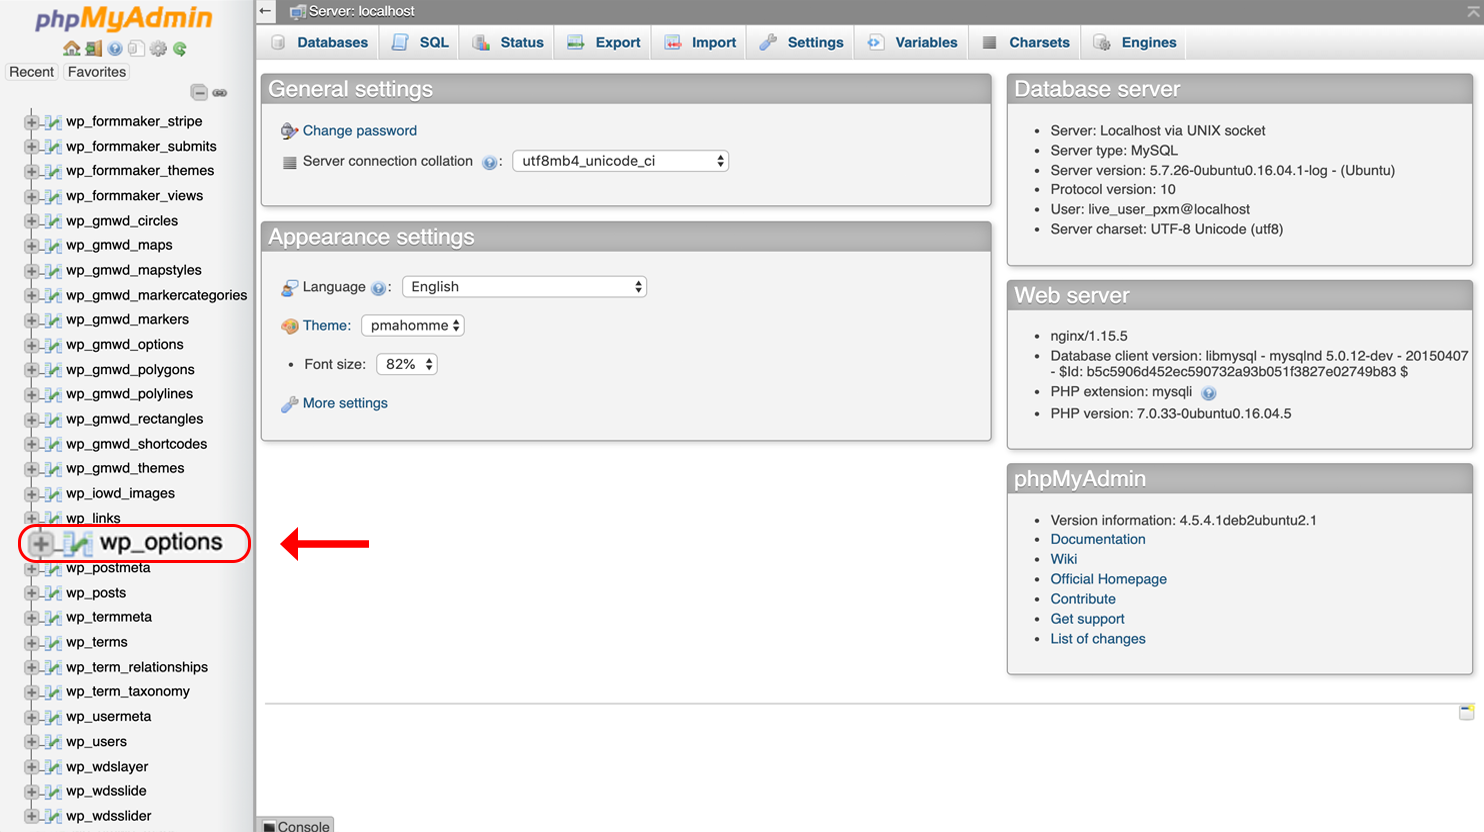Screen dimensions: 1484x832
Task: Expand the wp_users table node
Action: point(32,742)
